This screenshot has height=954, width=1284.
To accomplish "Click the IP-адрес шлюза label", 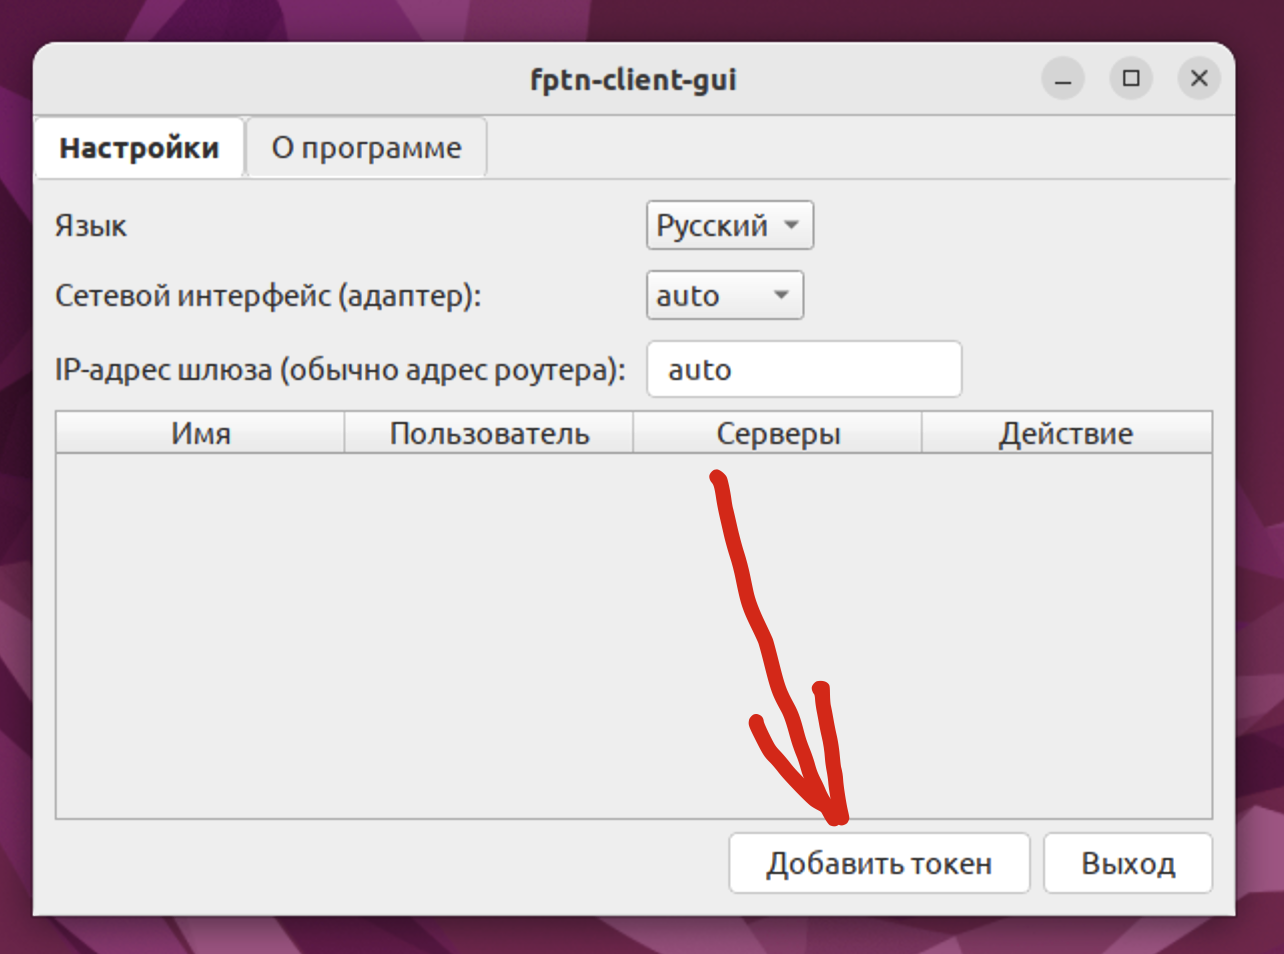I will [340, 370].
